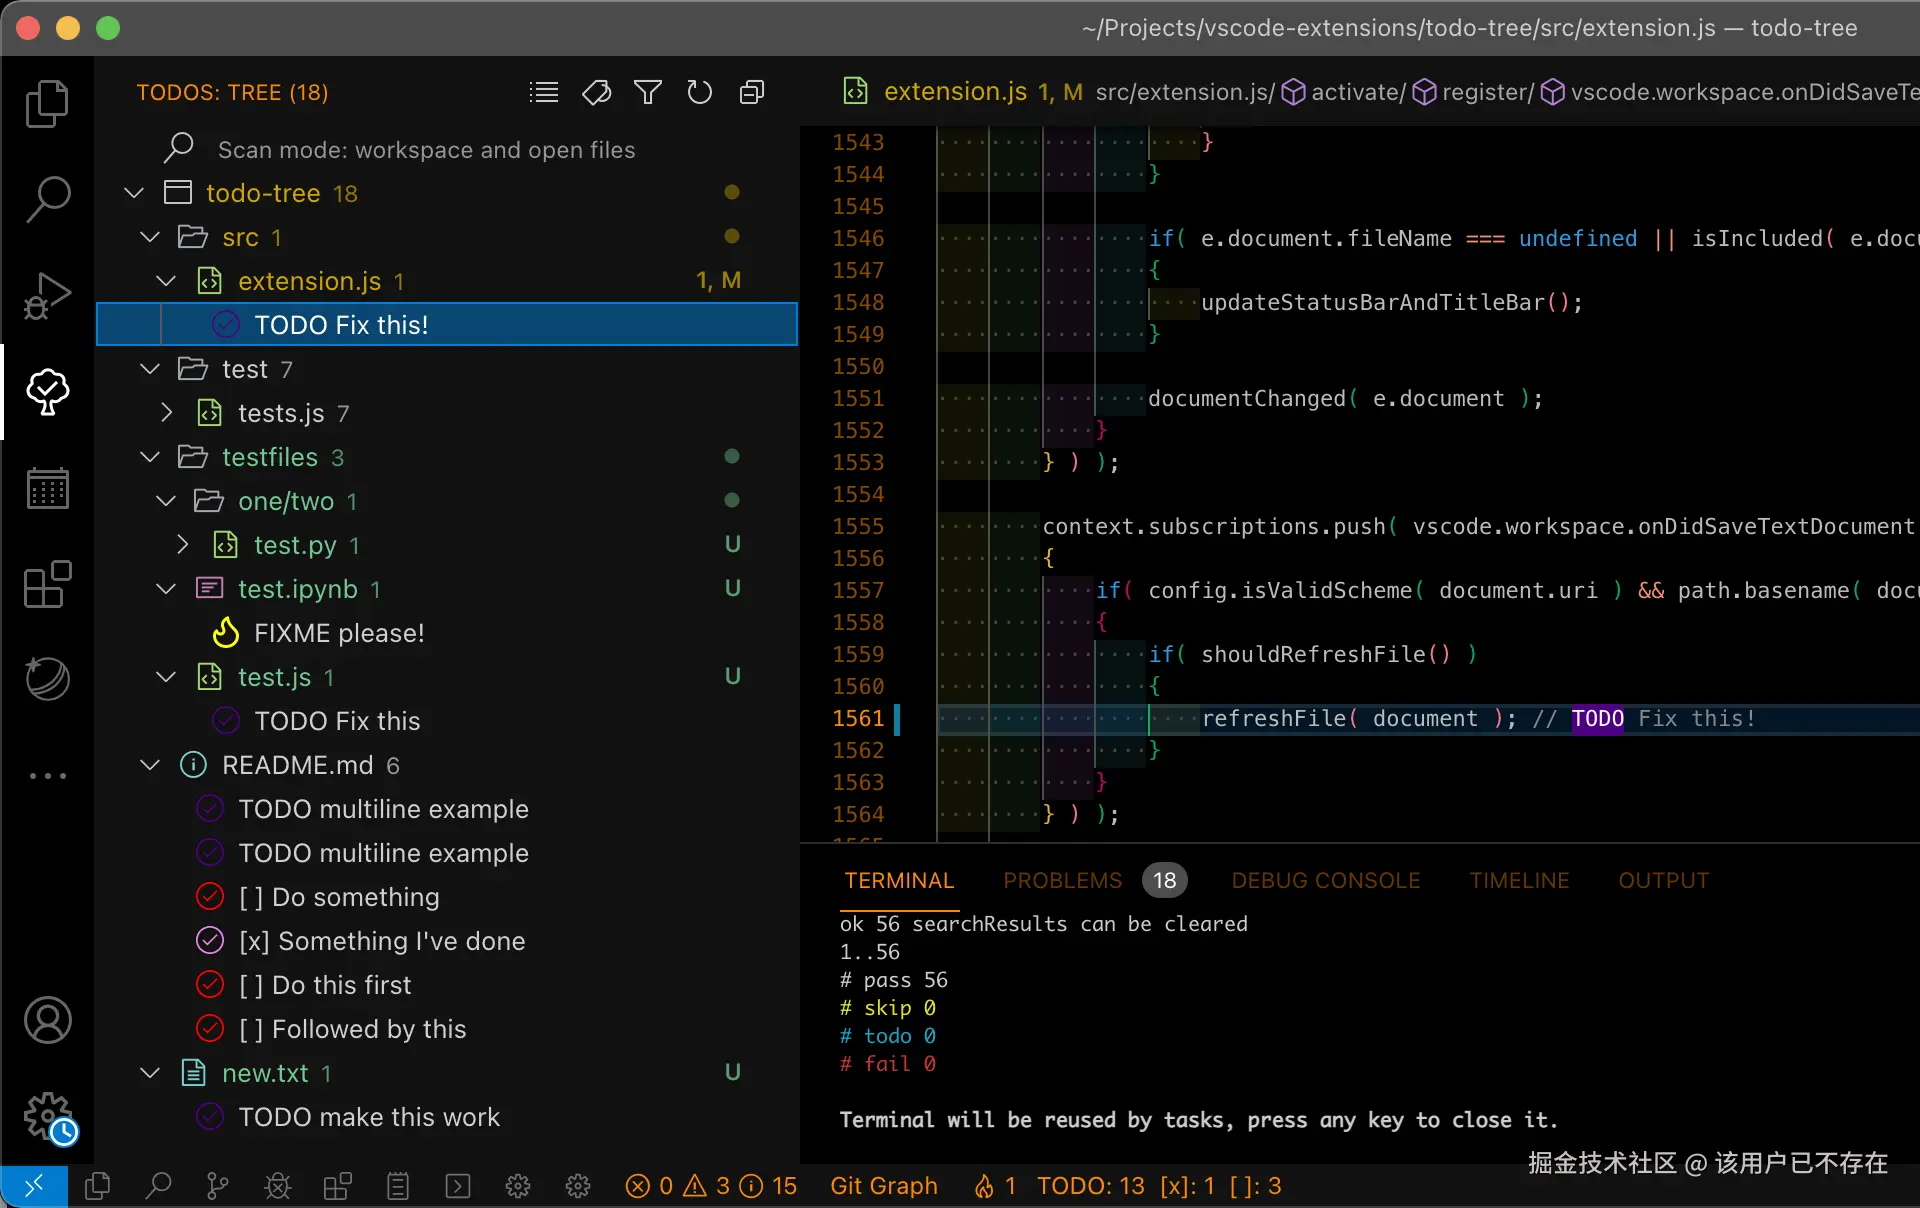Expand the test.py tree node
Viewport: 1920px width, 1208px height.
[x=183, y=545]
